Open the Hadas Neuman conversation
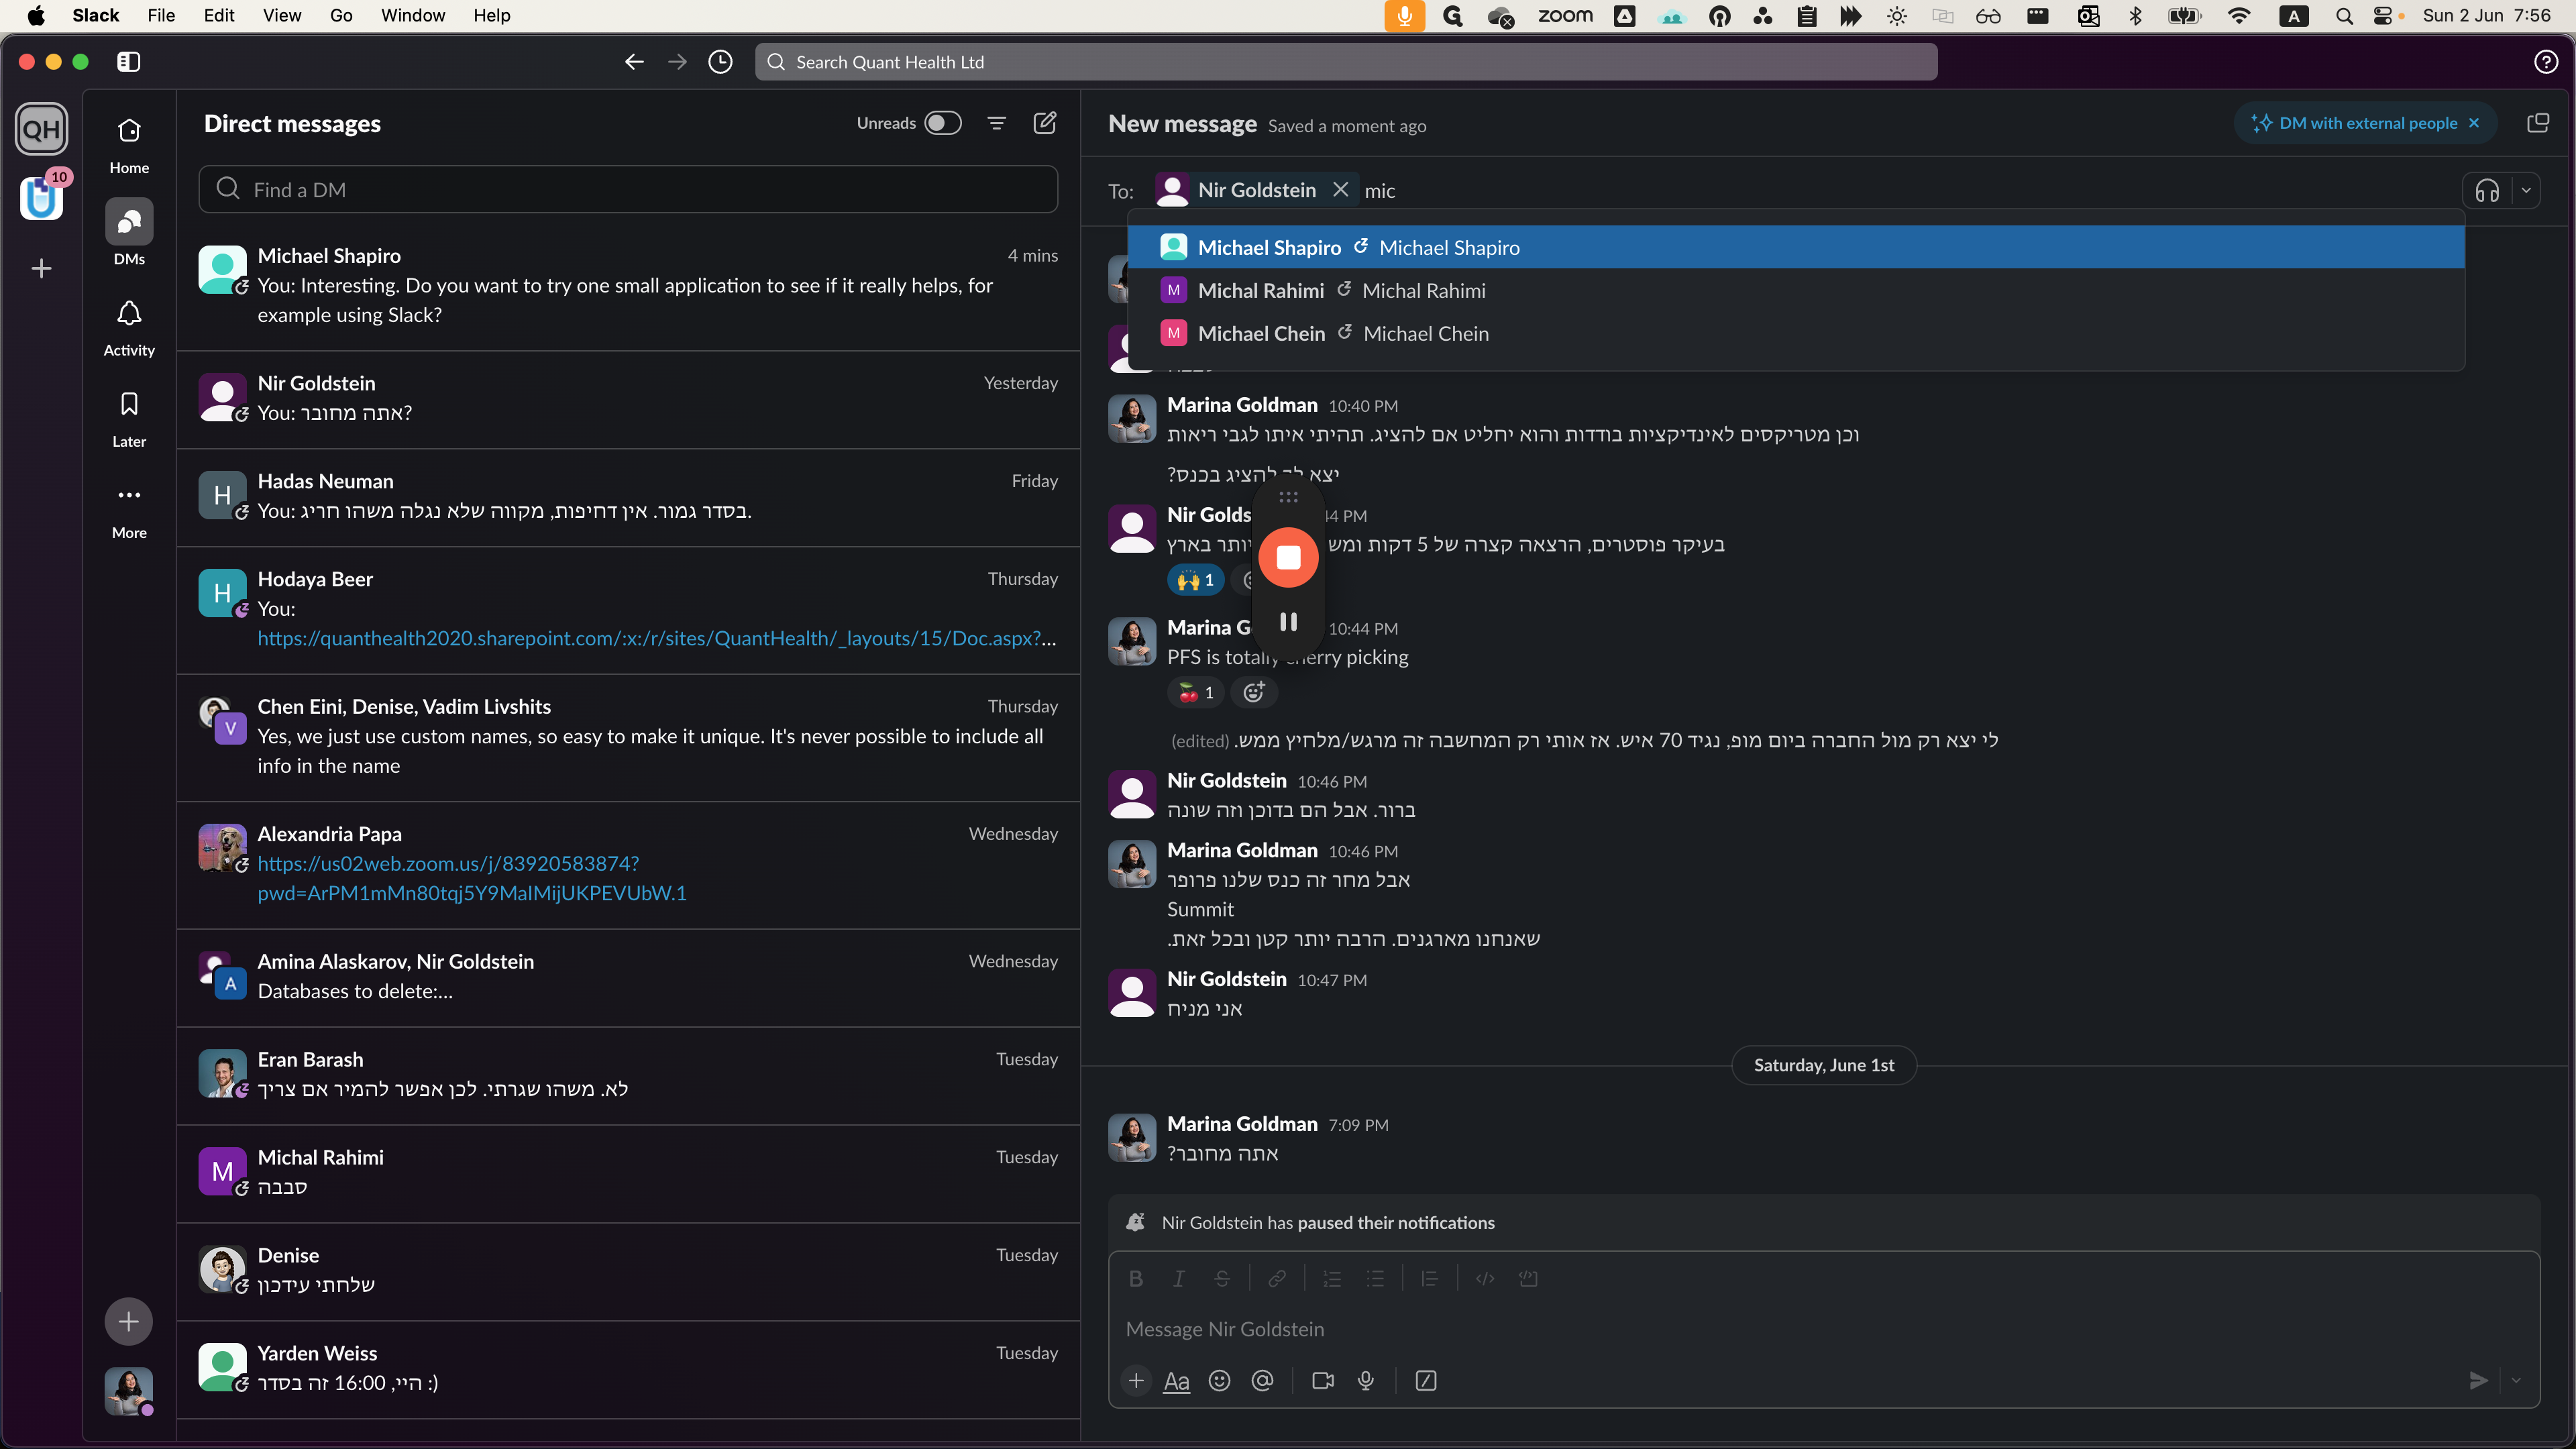Image resolution: width=2576 pixels, height=1449 pixels. tap(628, 497)
